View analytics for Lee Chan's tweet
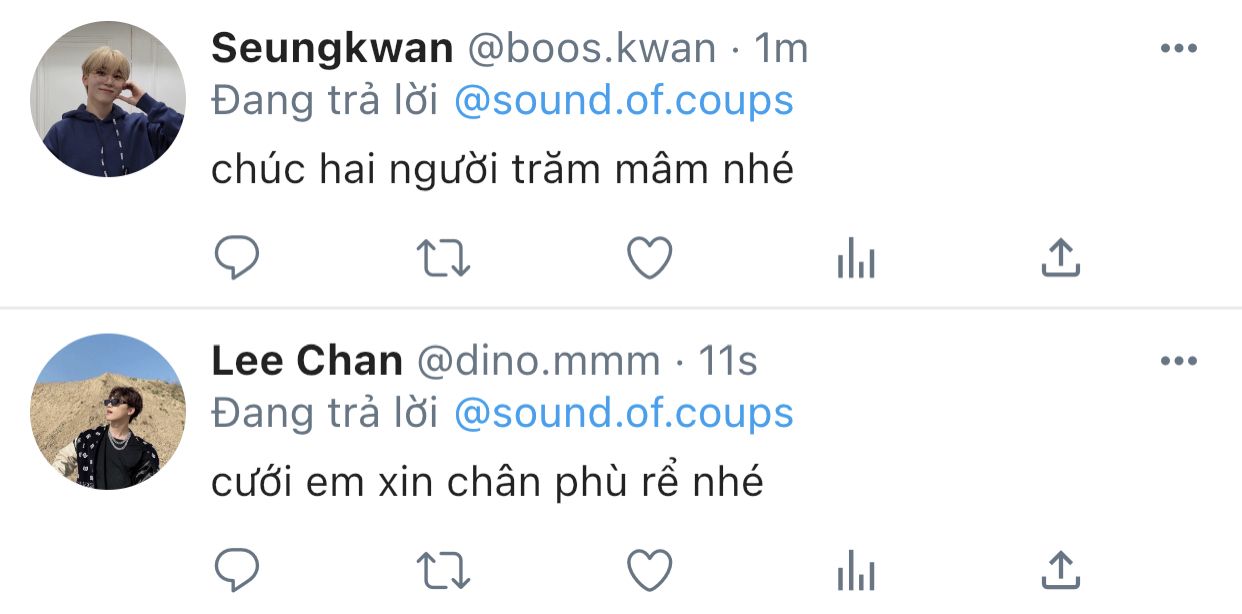1242x614 pixels. [855, 572]
